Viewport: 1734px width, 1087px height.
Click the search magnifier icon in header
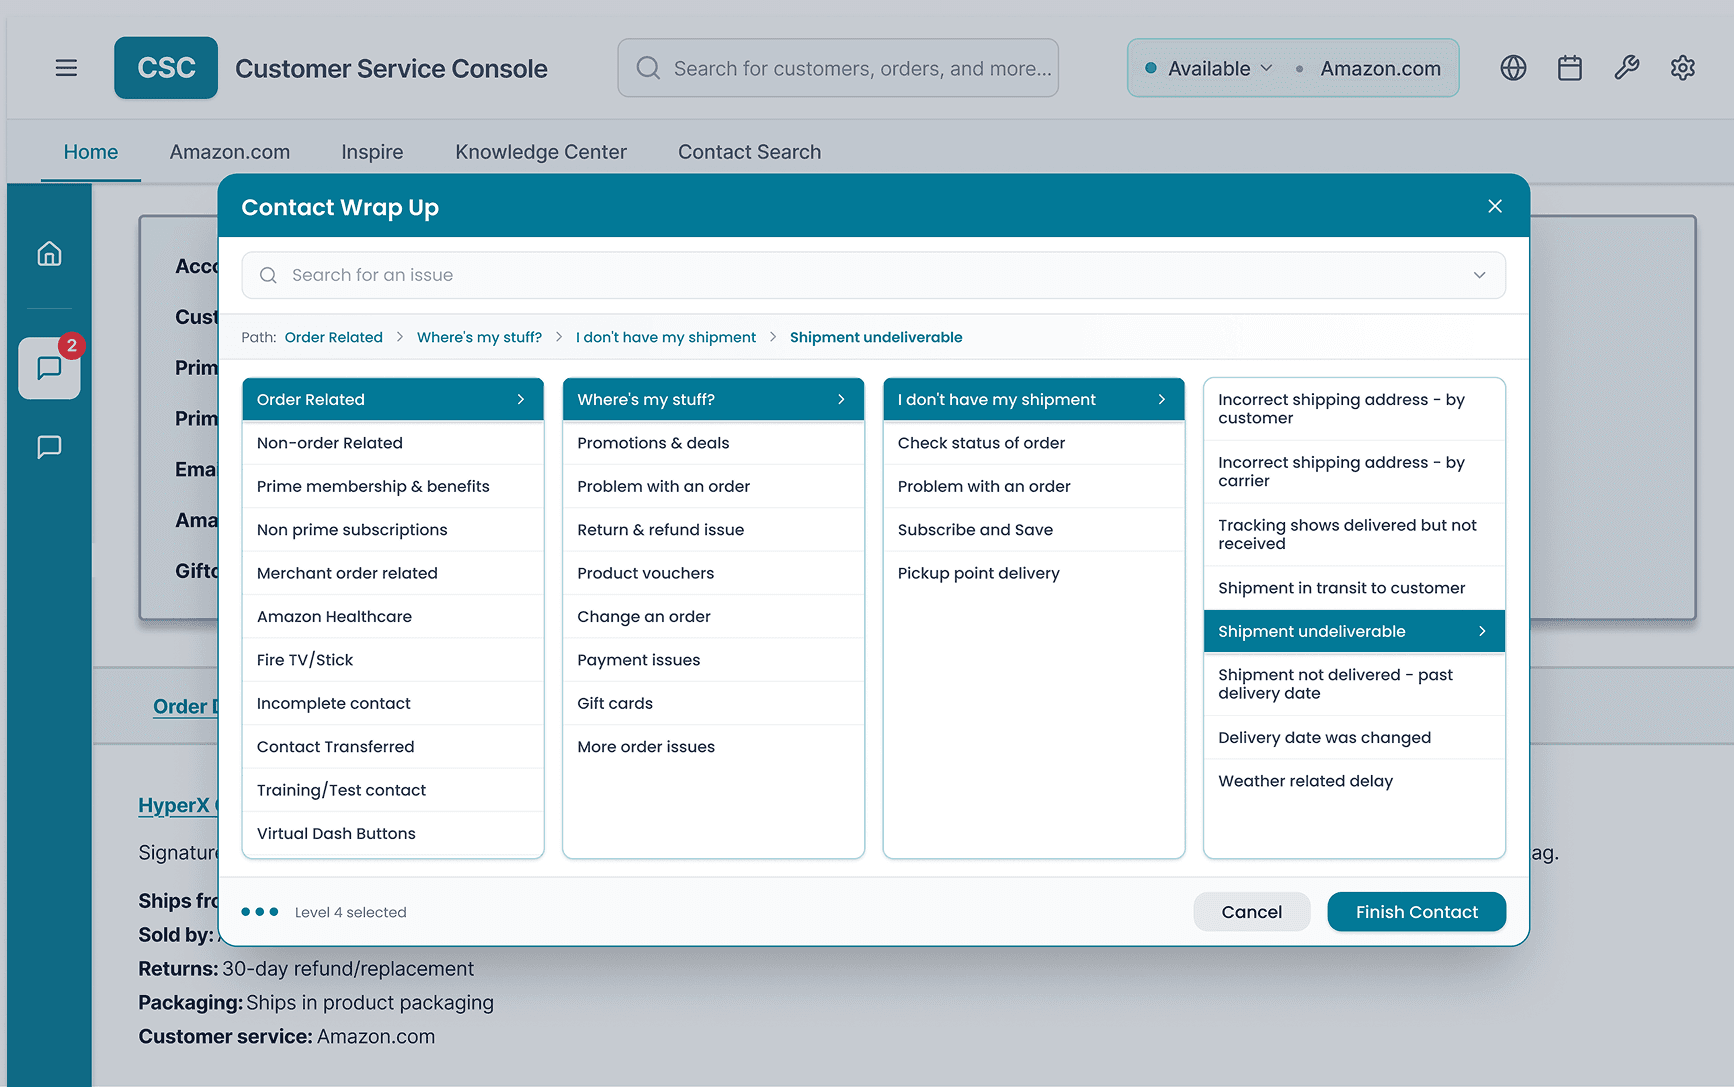pos(648,68)
